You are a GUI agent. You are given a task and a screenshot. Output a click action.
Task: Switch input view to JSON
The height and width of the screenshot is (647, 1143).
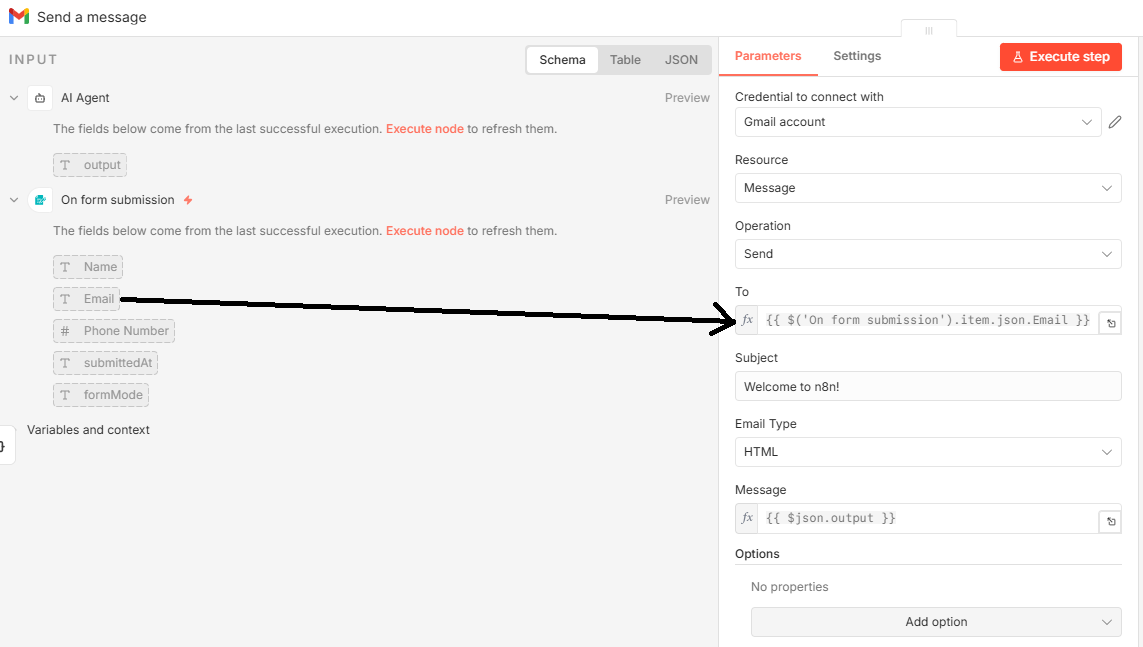[x=681, y=60]
